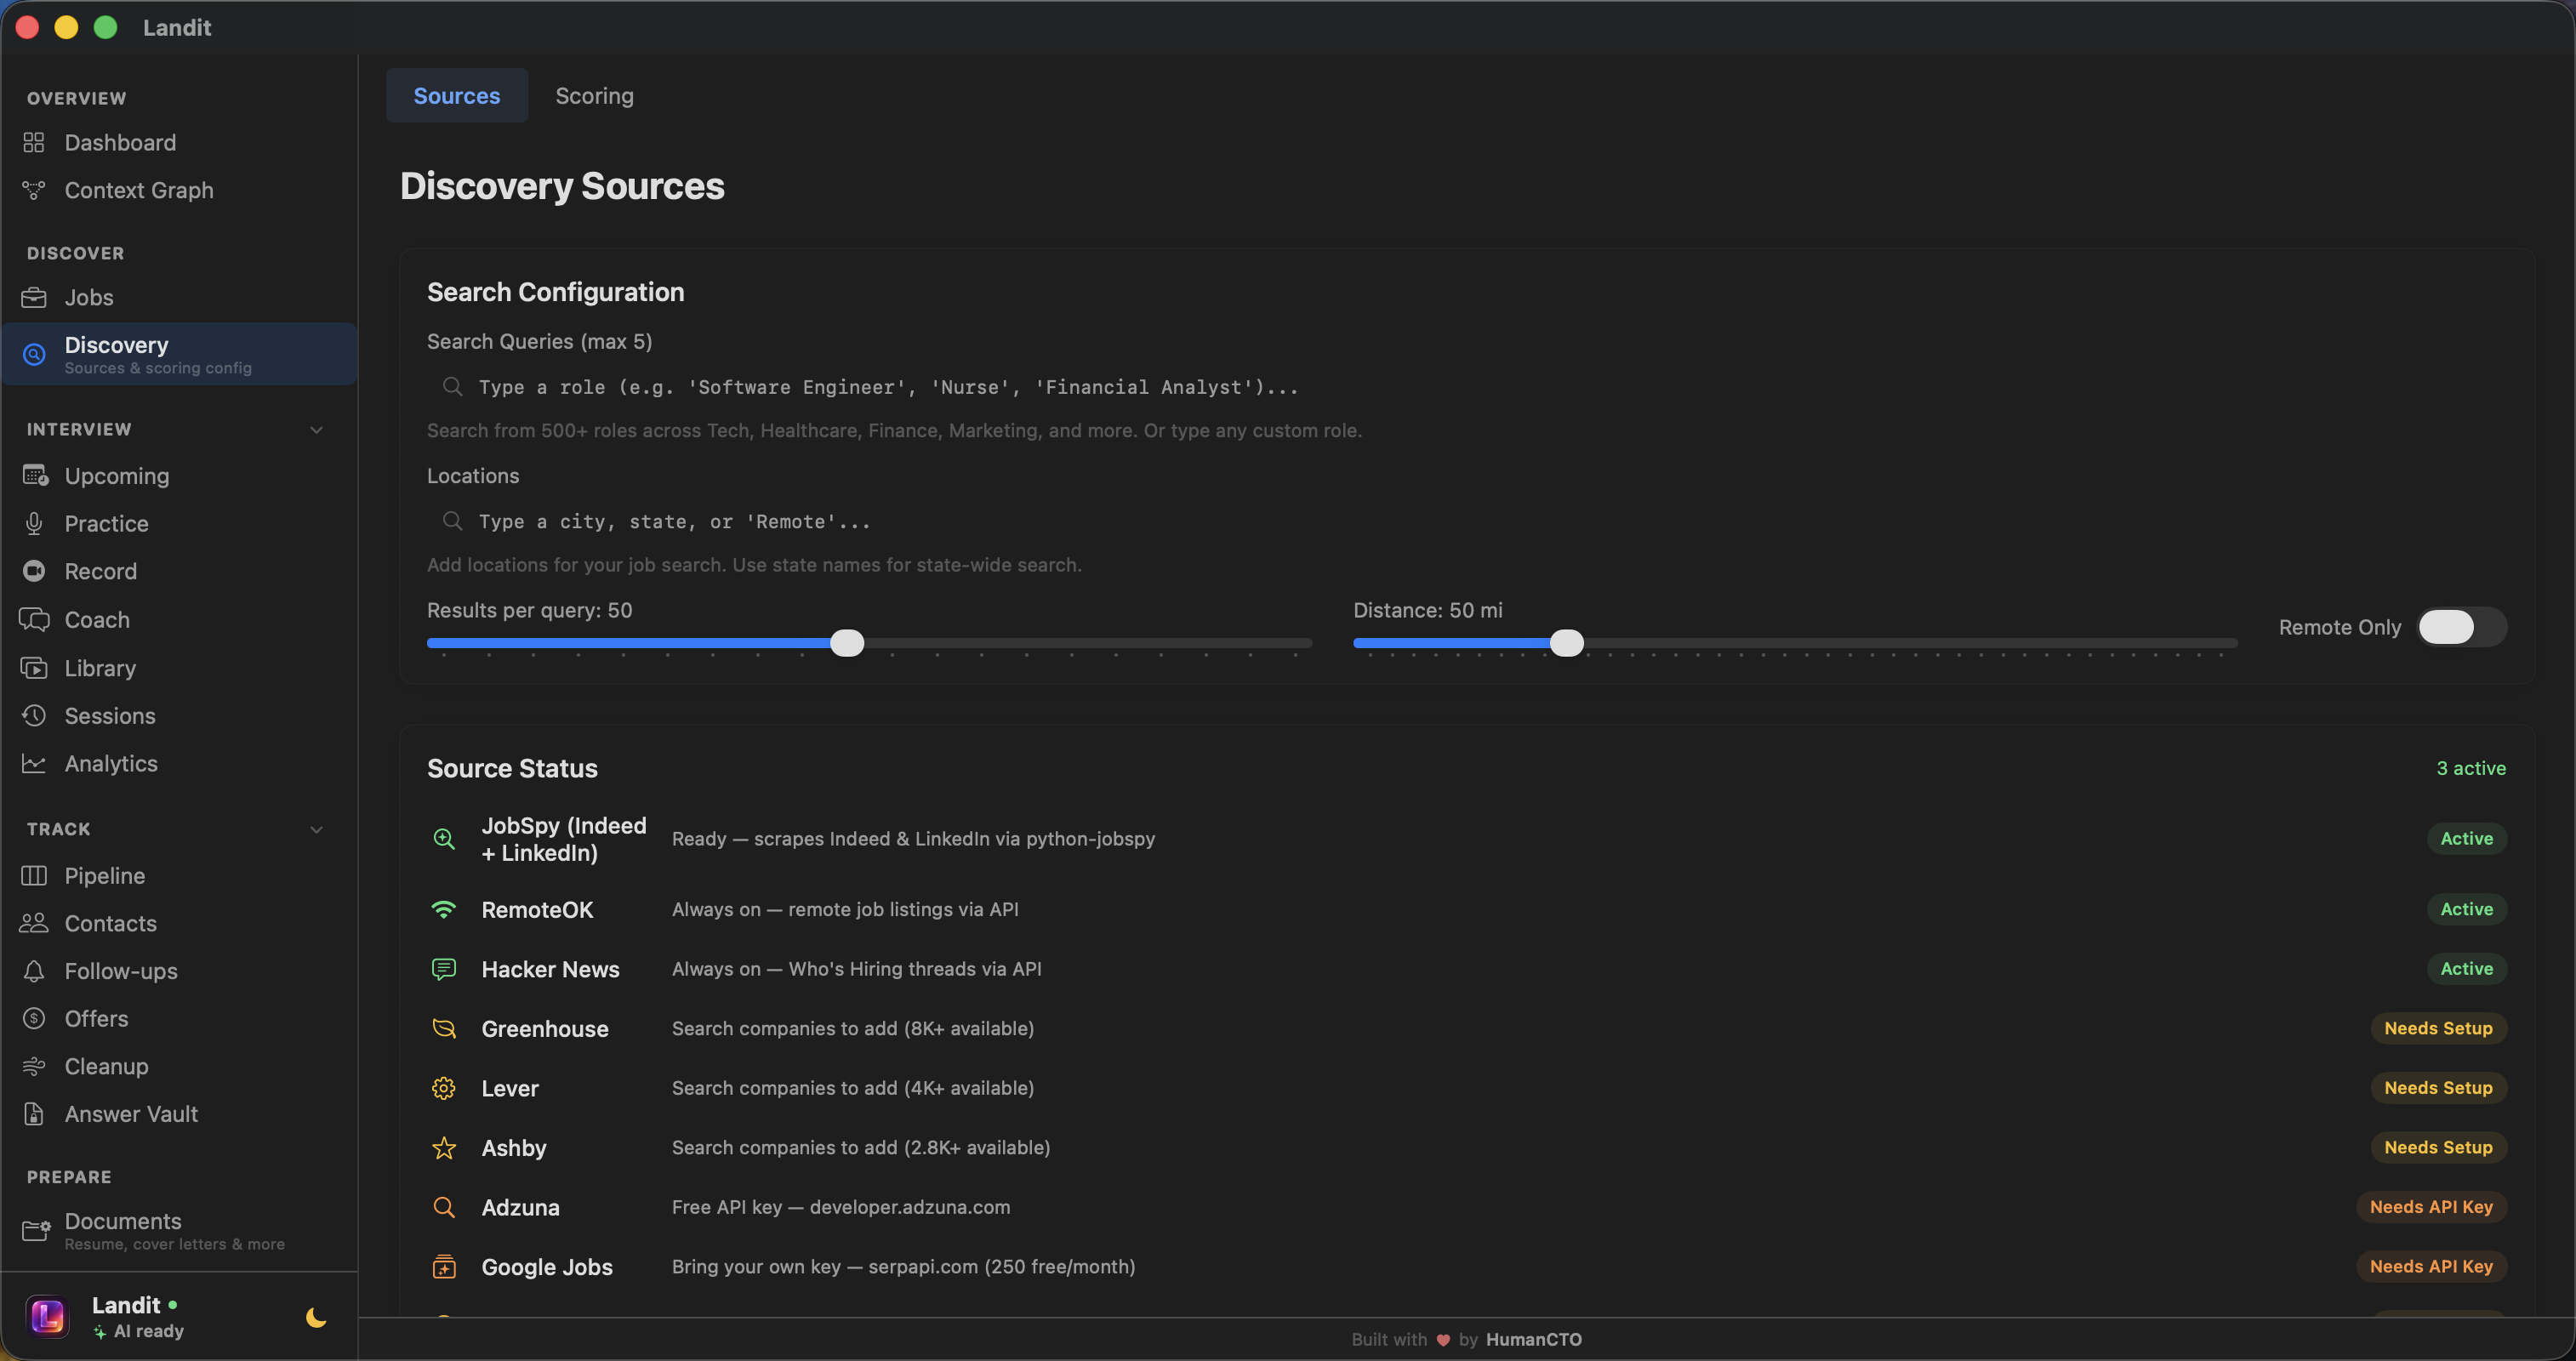Select the Dashboard icon in sidebar
2576x1361 pixels.
[34, 142]
